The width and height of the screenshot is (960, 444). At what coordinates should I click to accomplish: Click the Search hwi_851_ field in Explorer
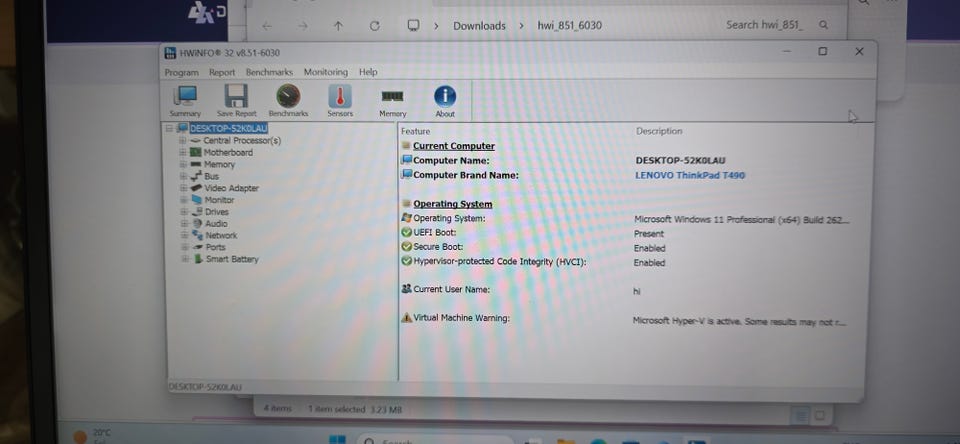(x=776, y=25)
